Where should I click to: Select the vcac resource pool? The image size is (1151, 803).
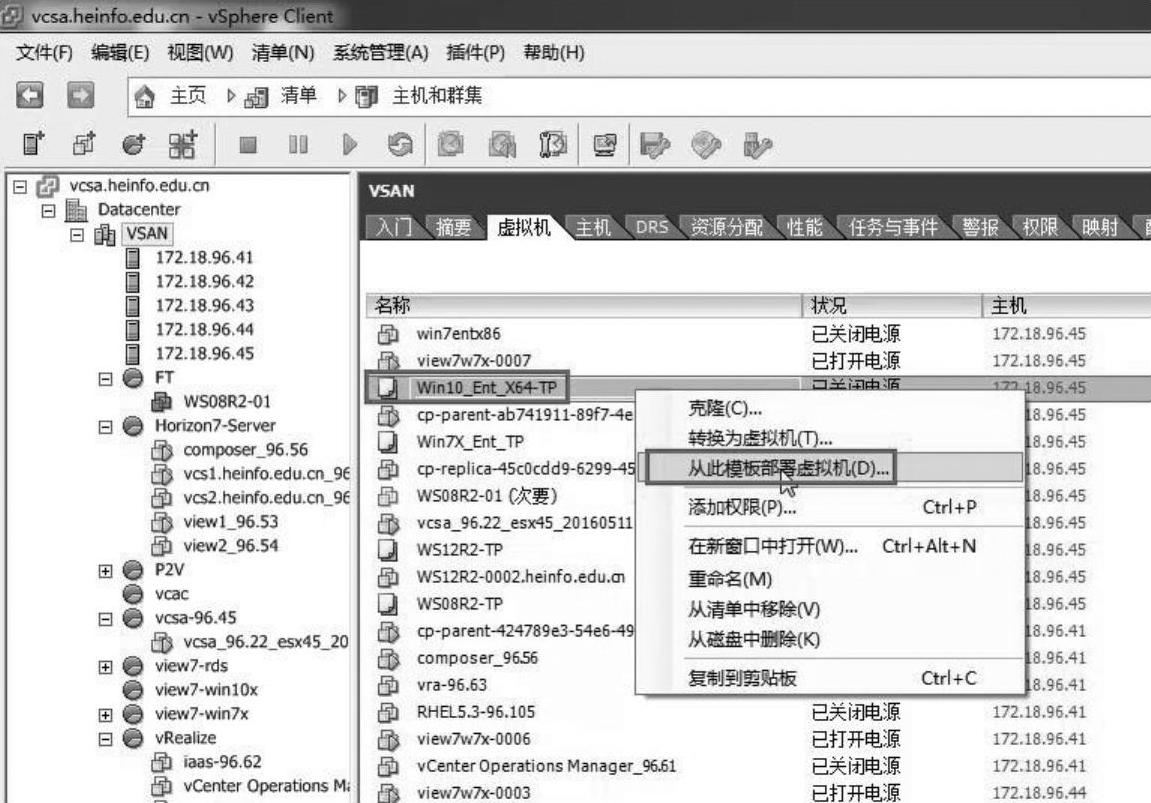point(171,594)
